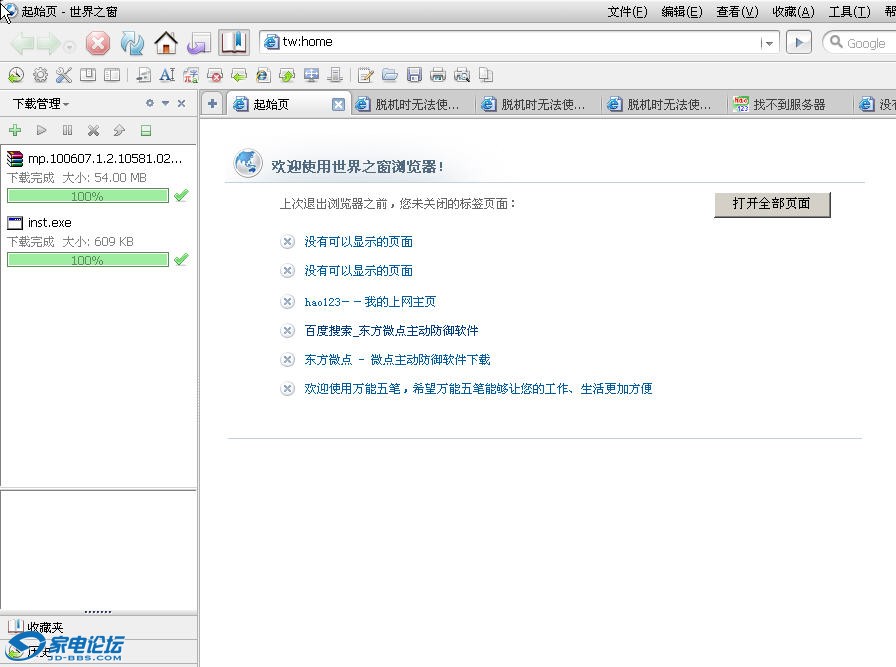Remove first 没有可以显示的页面 entry
This screenshot has height=667, width=896.
pos(288,242)
